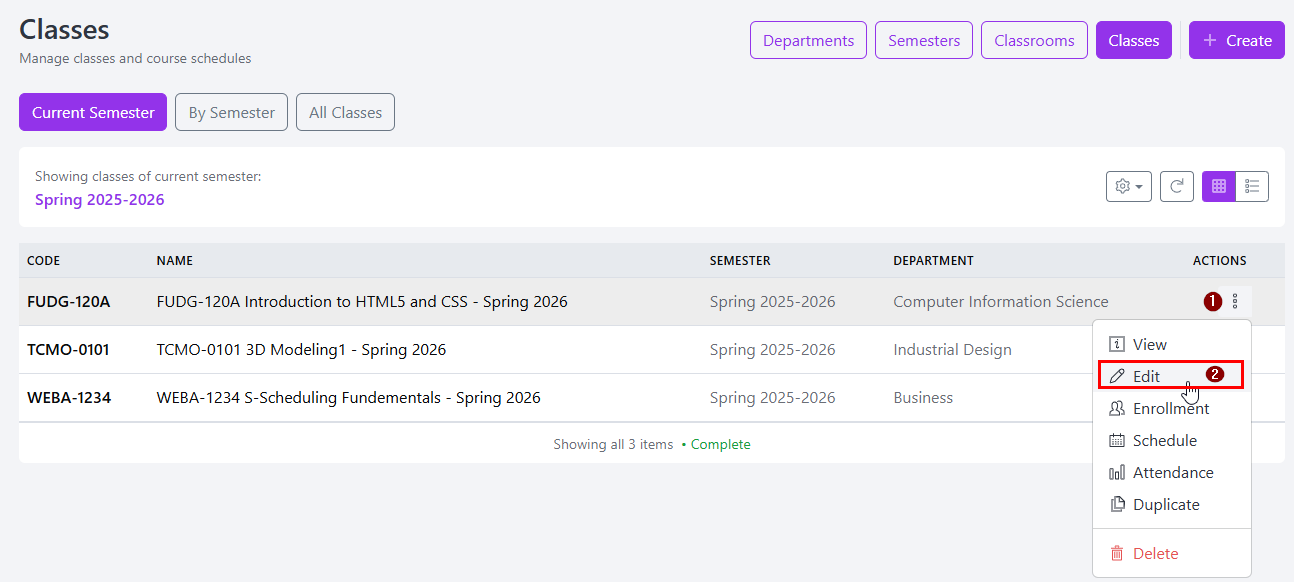This screenshot has height=582, width=1294.
Task: Switch to grid table view
Action: [x=1219, y=186]
